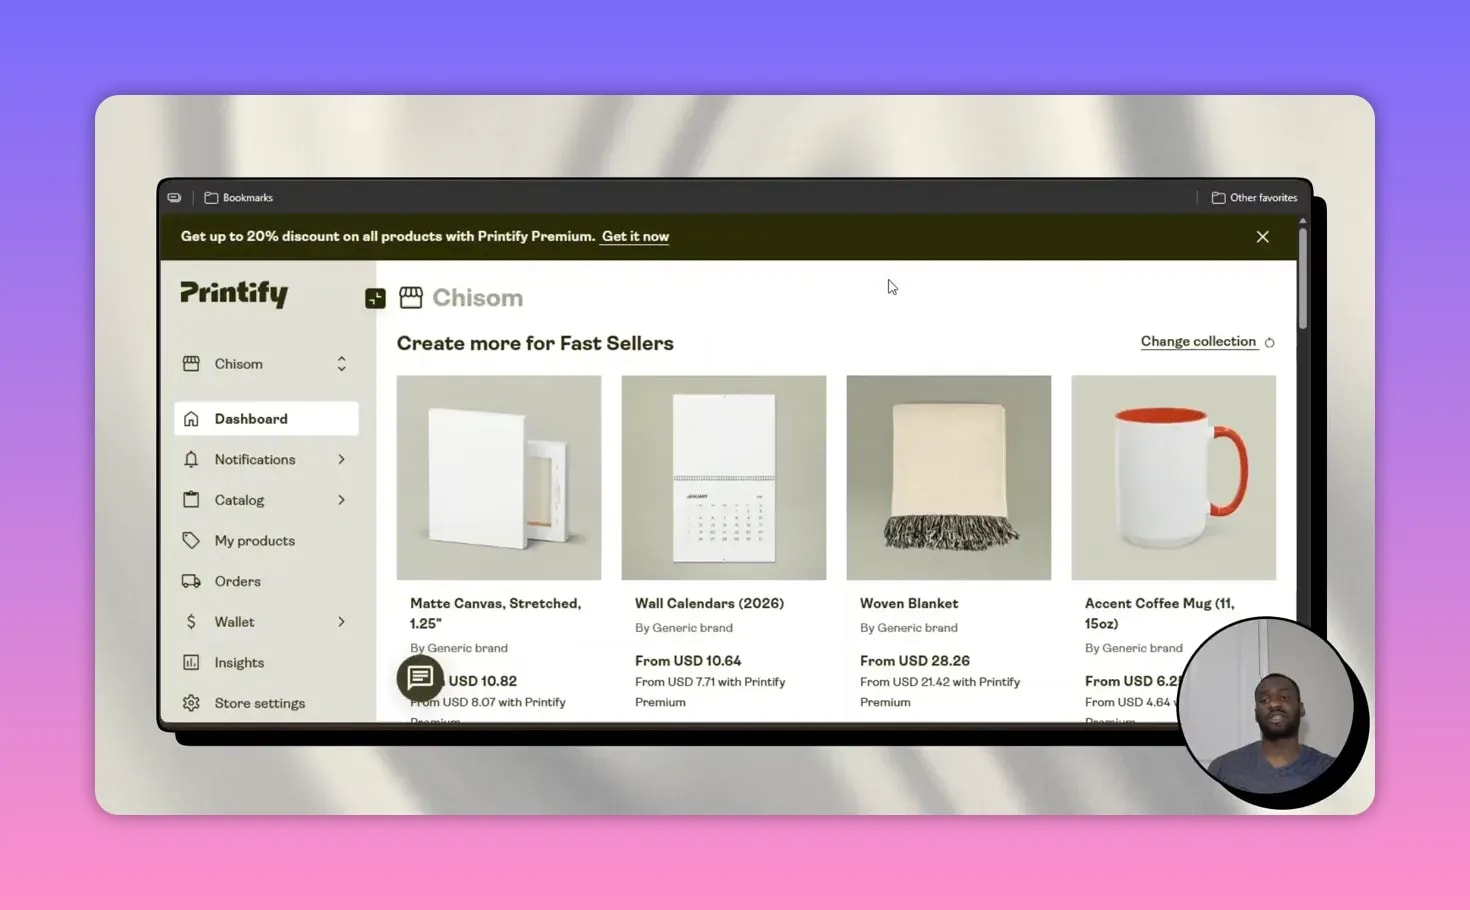Click Bookmarks label in bookmarks bar
Viewport: 1470px width, 910px height.
click(x=248, y=198)
